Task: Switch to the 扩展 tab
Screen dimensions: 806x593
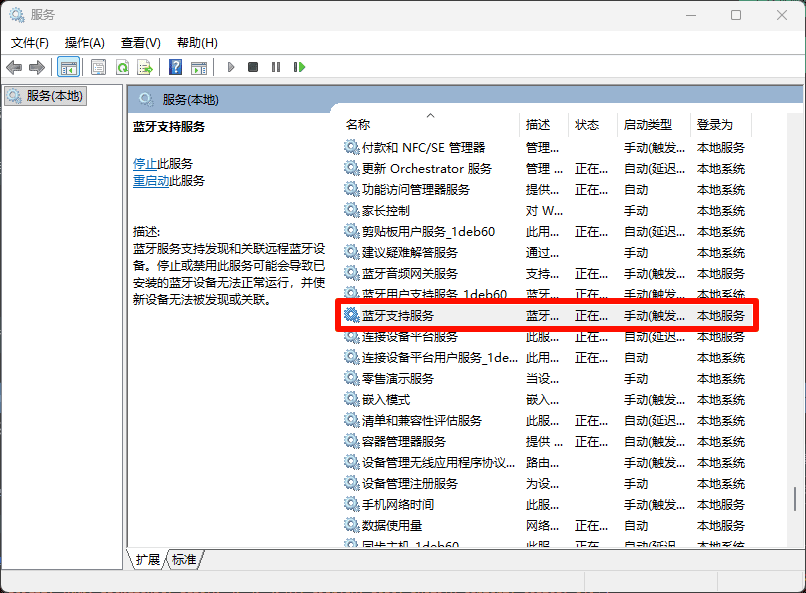Action: click(x=148, y=559)
